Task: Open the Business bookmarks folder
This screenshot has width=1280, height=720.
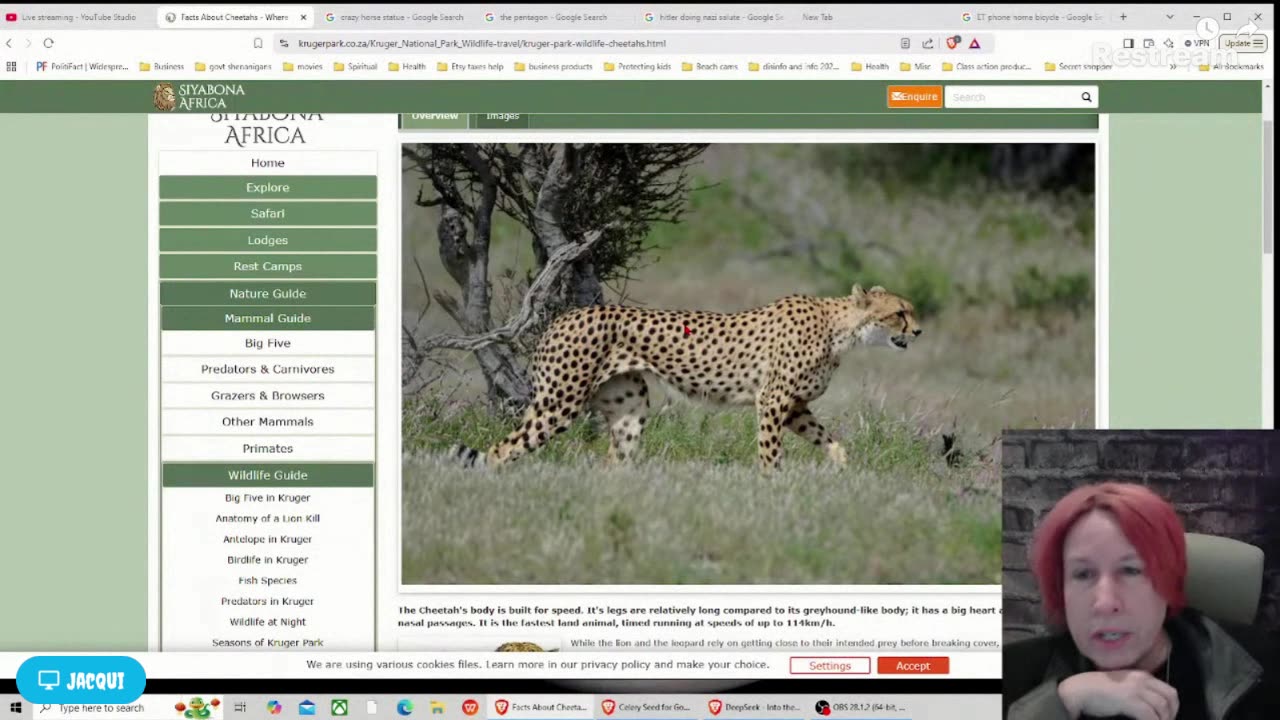Action: [162, 67]
